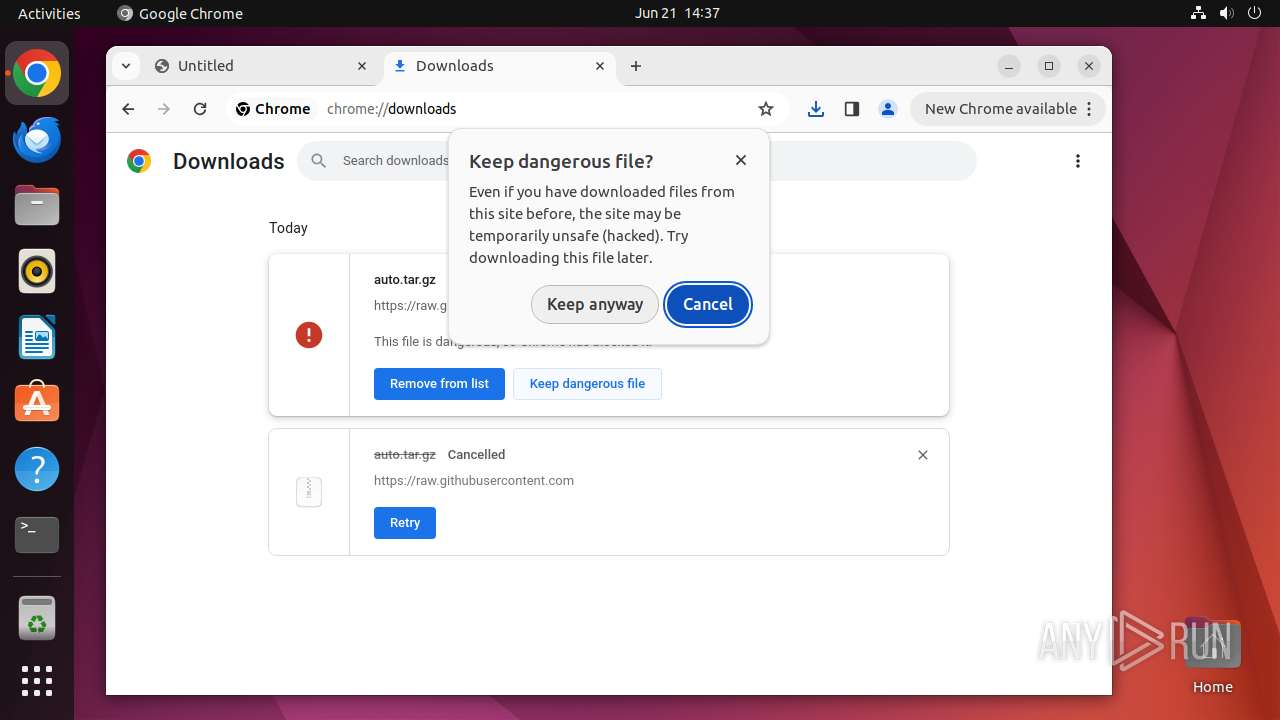Open Google Chrome from the dock
The width and height of the screenshot is (1280, 720).
pyautogui.click(x=37, y=73)
